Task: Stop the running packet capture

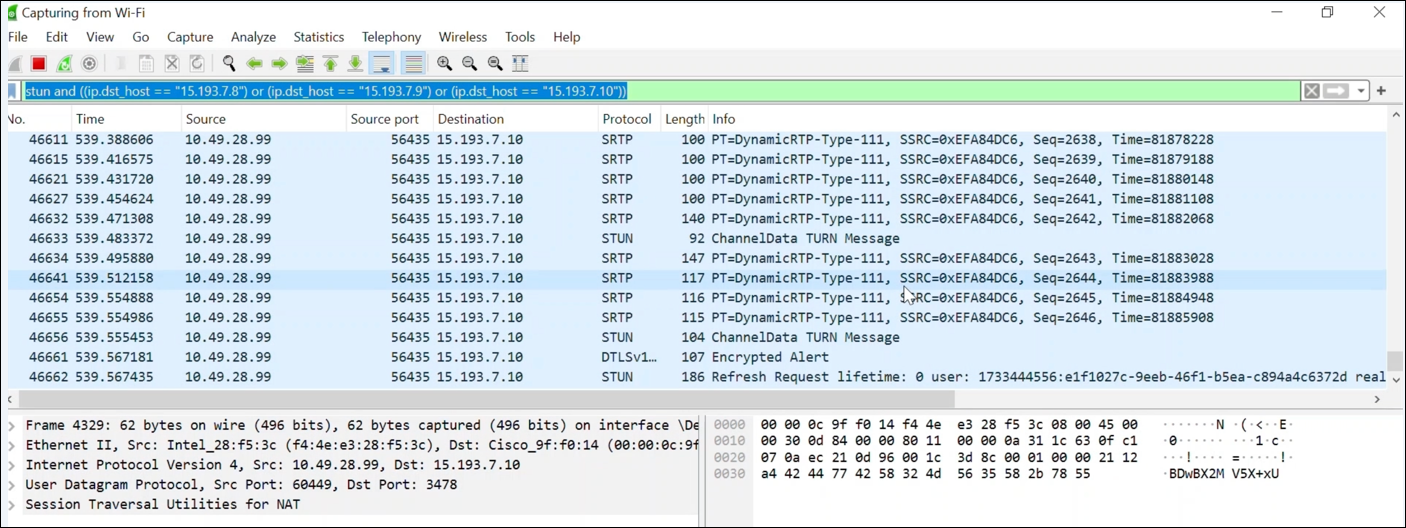Action: (38, 64)
